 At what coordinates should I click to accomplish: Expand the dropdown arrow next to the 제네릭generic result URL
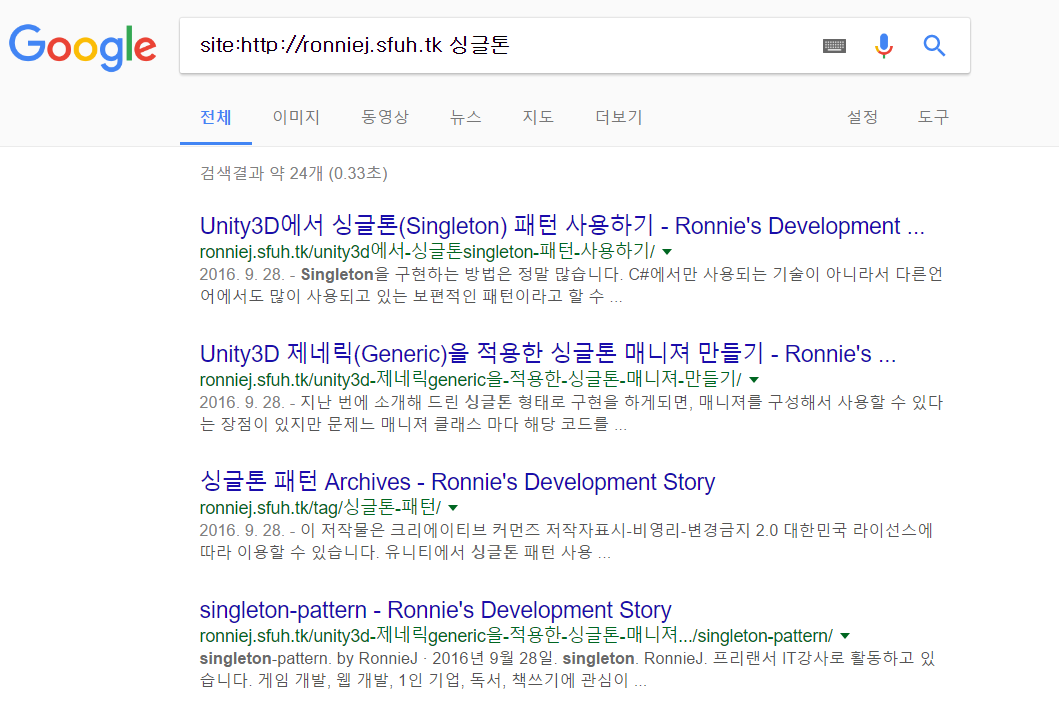click(754, 380)
